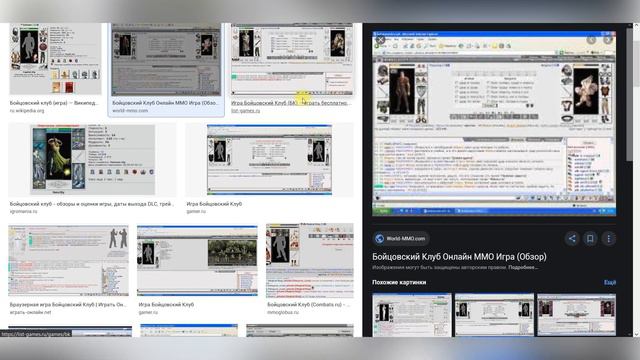640x360 pixels.
Task: Open the list-games.ru result thumbnail
Action: pos(292,60)
